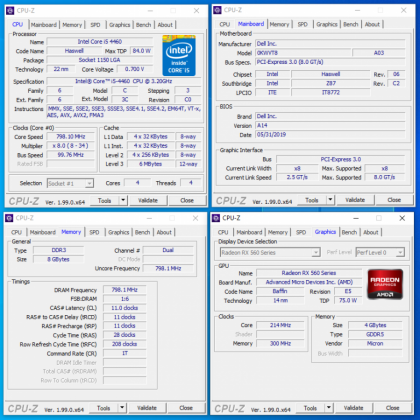The width and height of the screenshot is (420, 420).
Task: Switch to CPU tab in Mainboard window
Action: 225,24
